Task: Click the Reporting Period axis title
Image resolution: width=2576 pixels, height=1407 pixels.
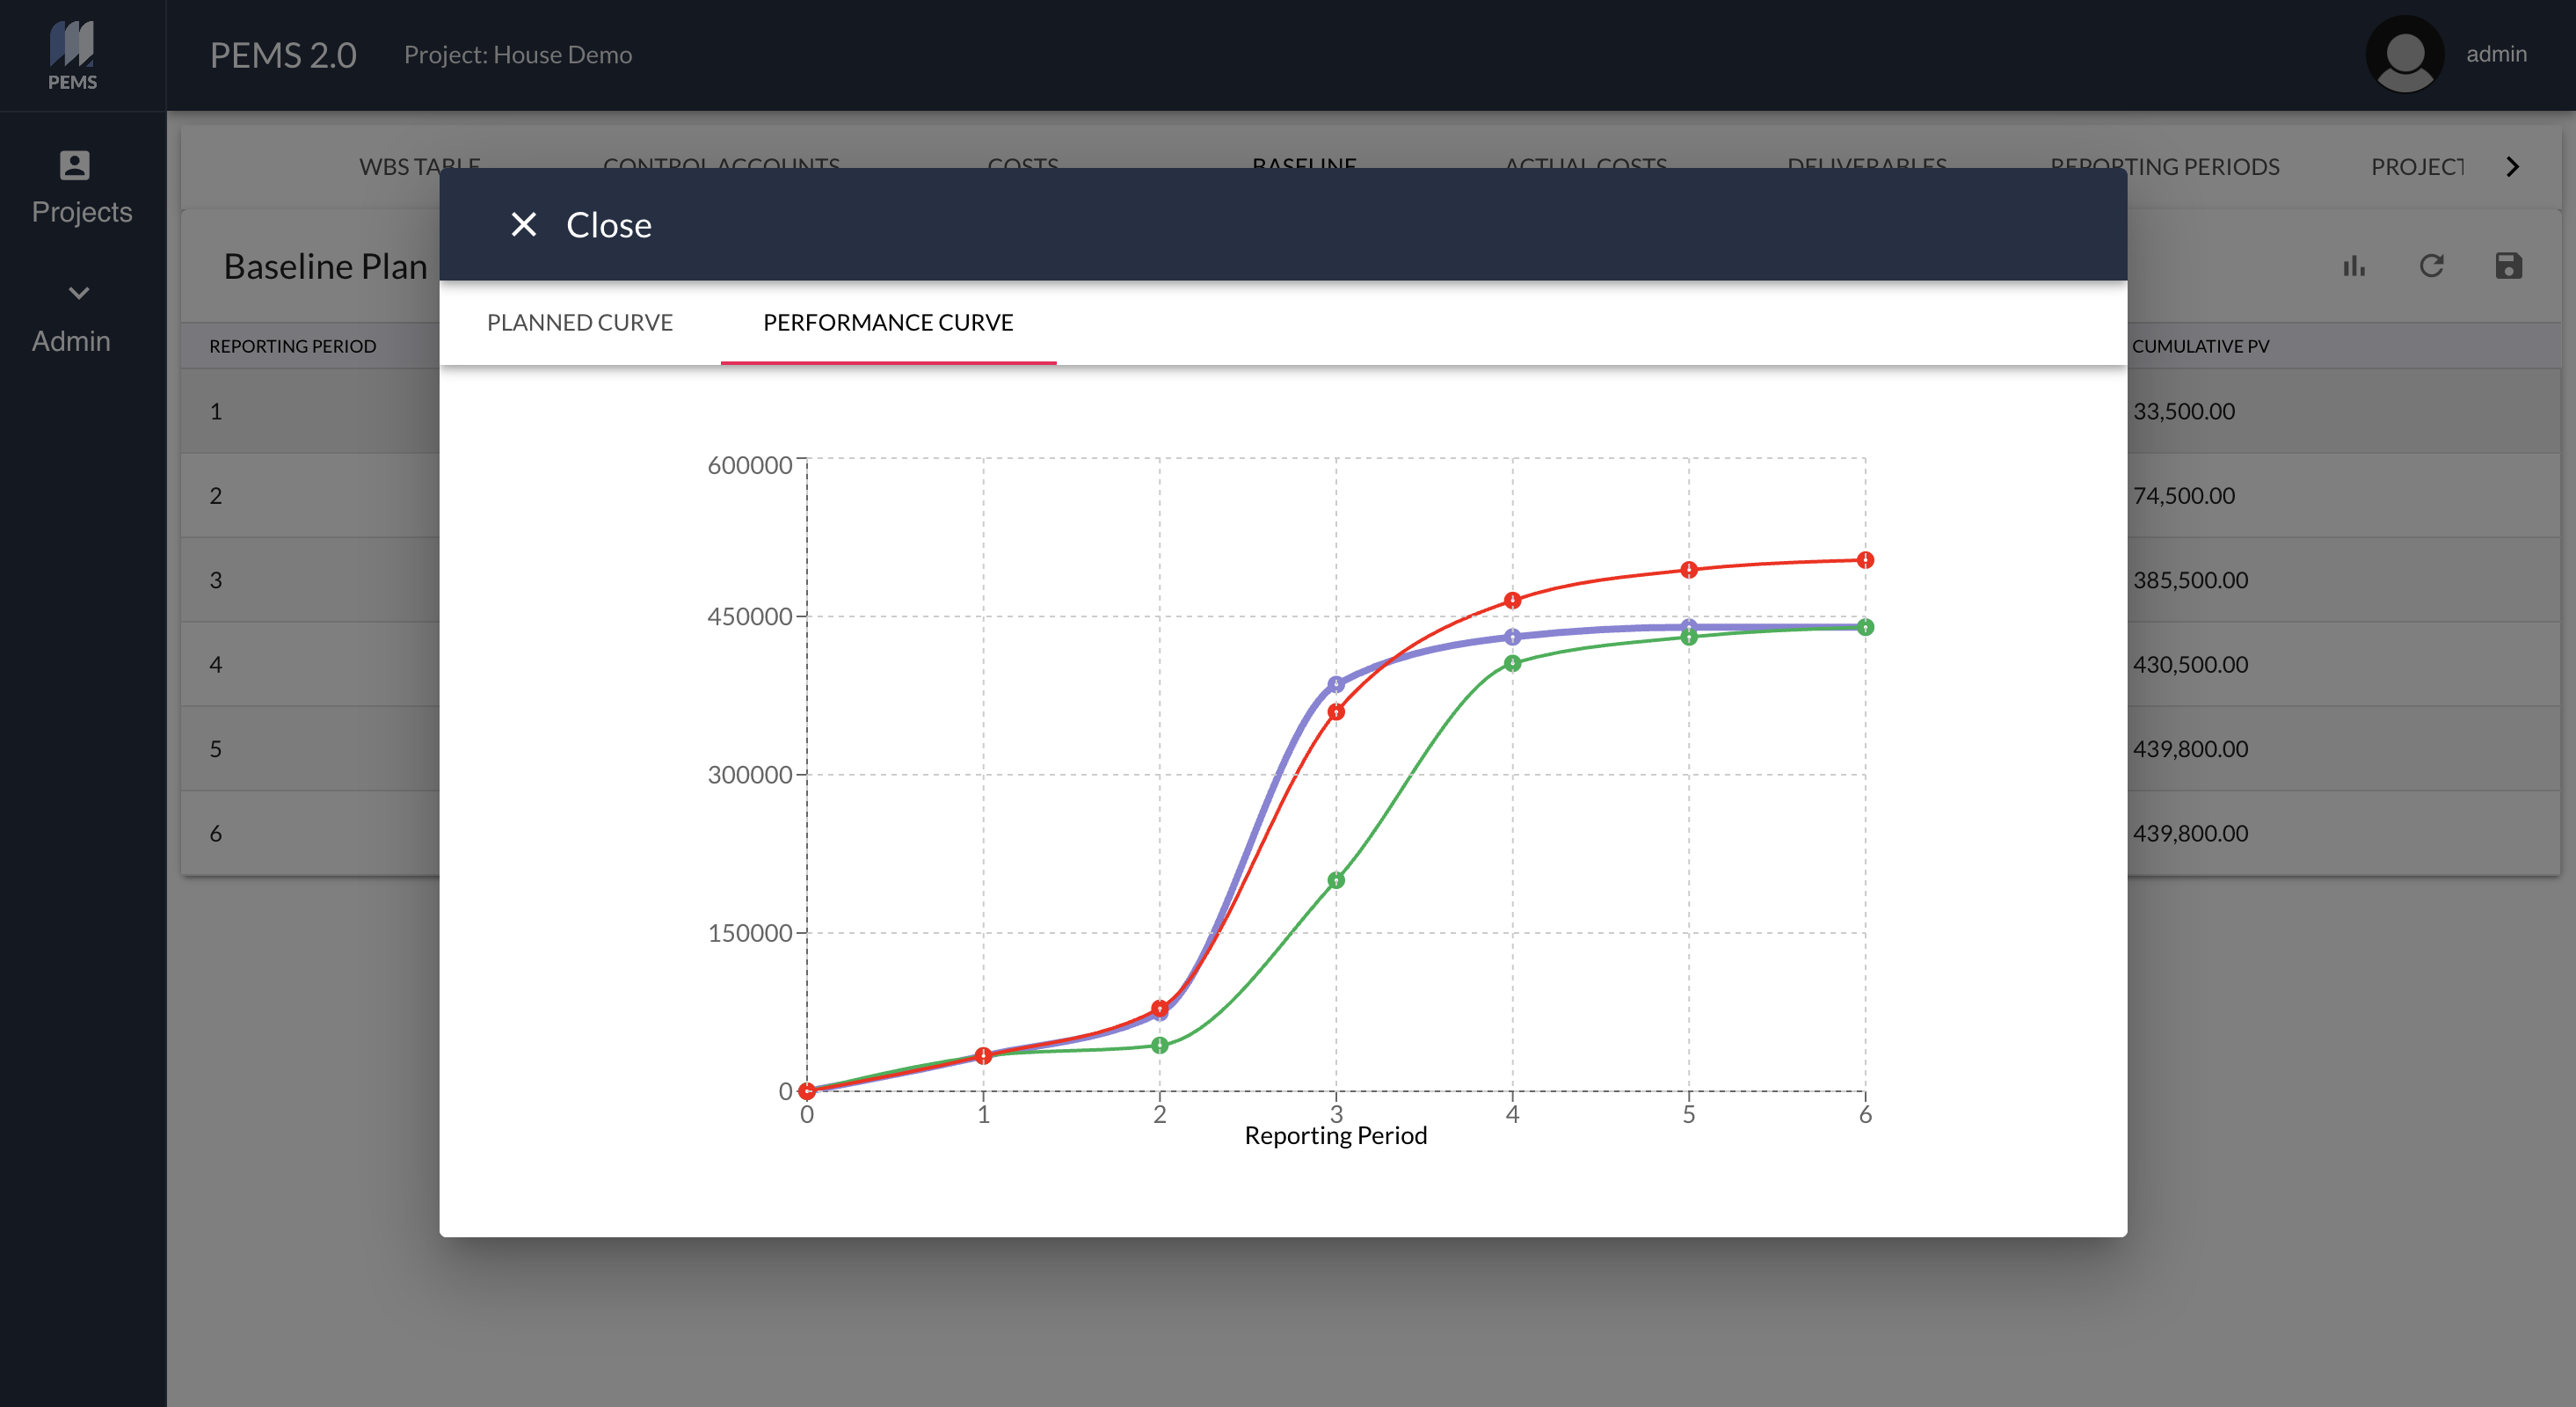Action: pos(1335,1136)
